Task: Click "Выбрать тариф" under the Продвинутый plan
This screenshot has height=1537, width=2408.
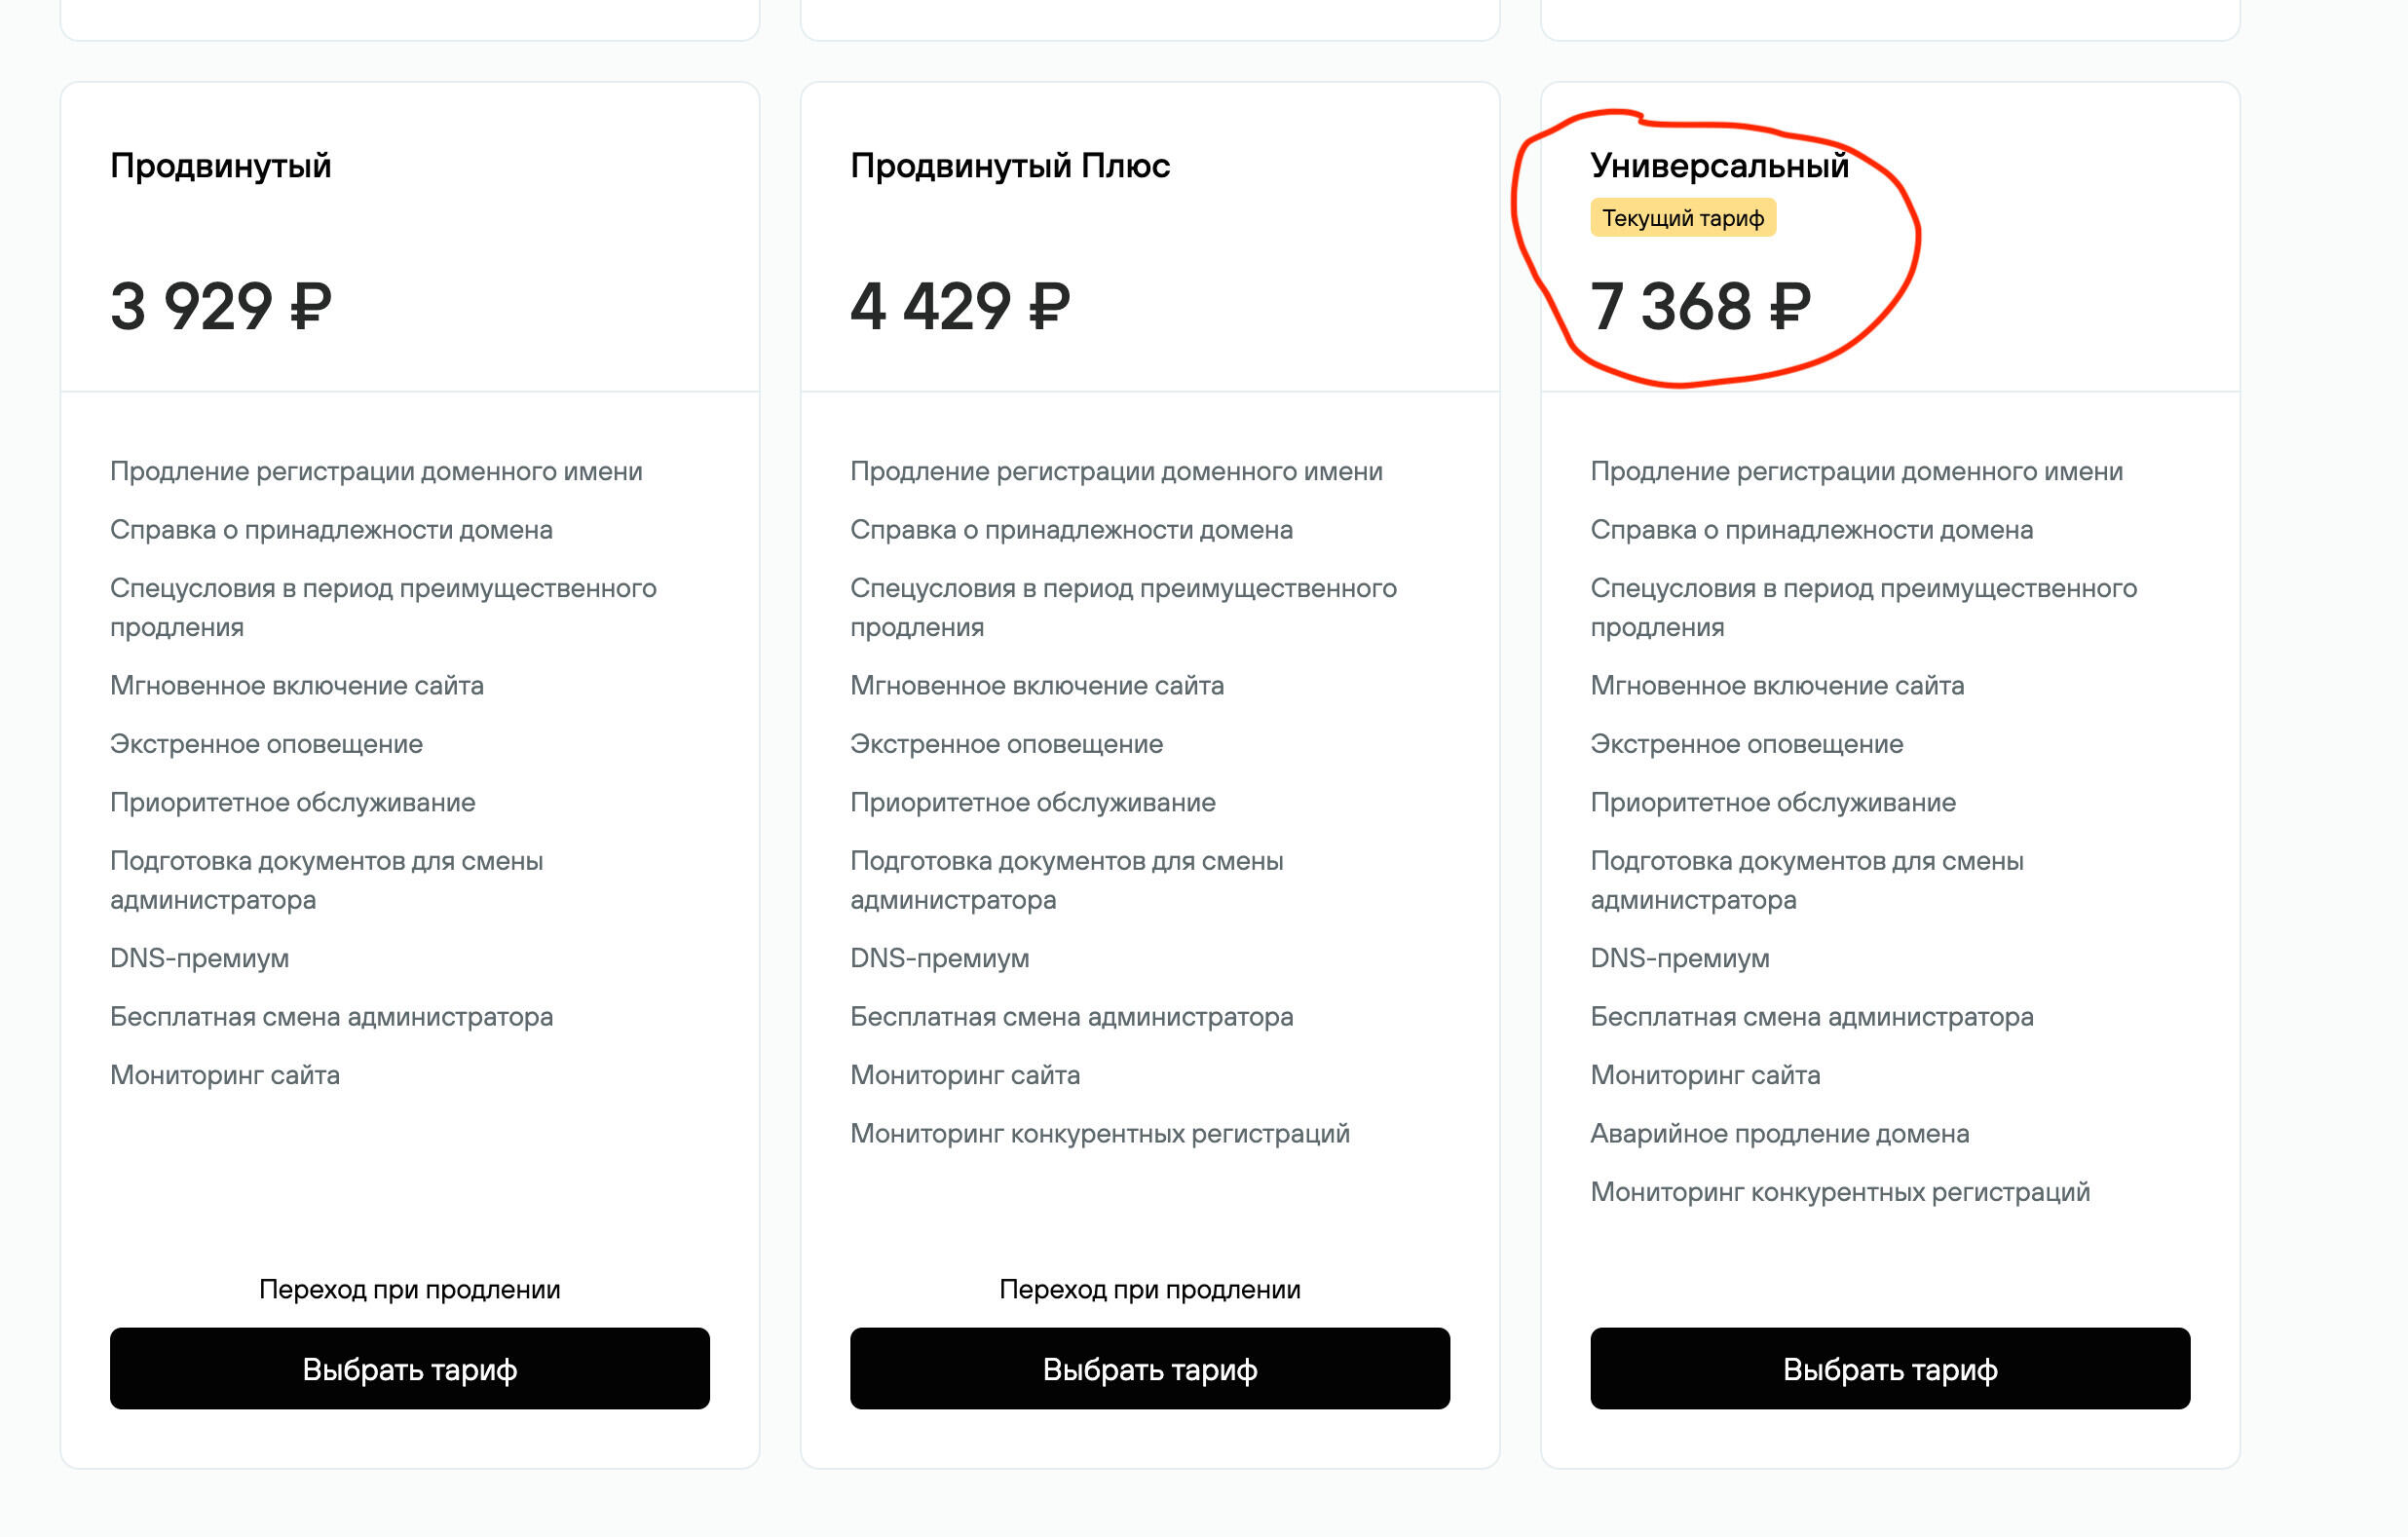Action: (x=409, y=1368)
